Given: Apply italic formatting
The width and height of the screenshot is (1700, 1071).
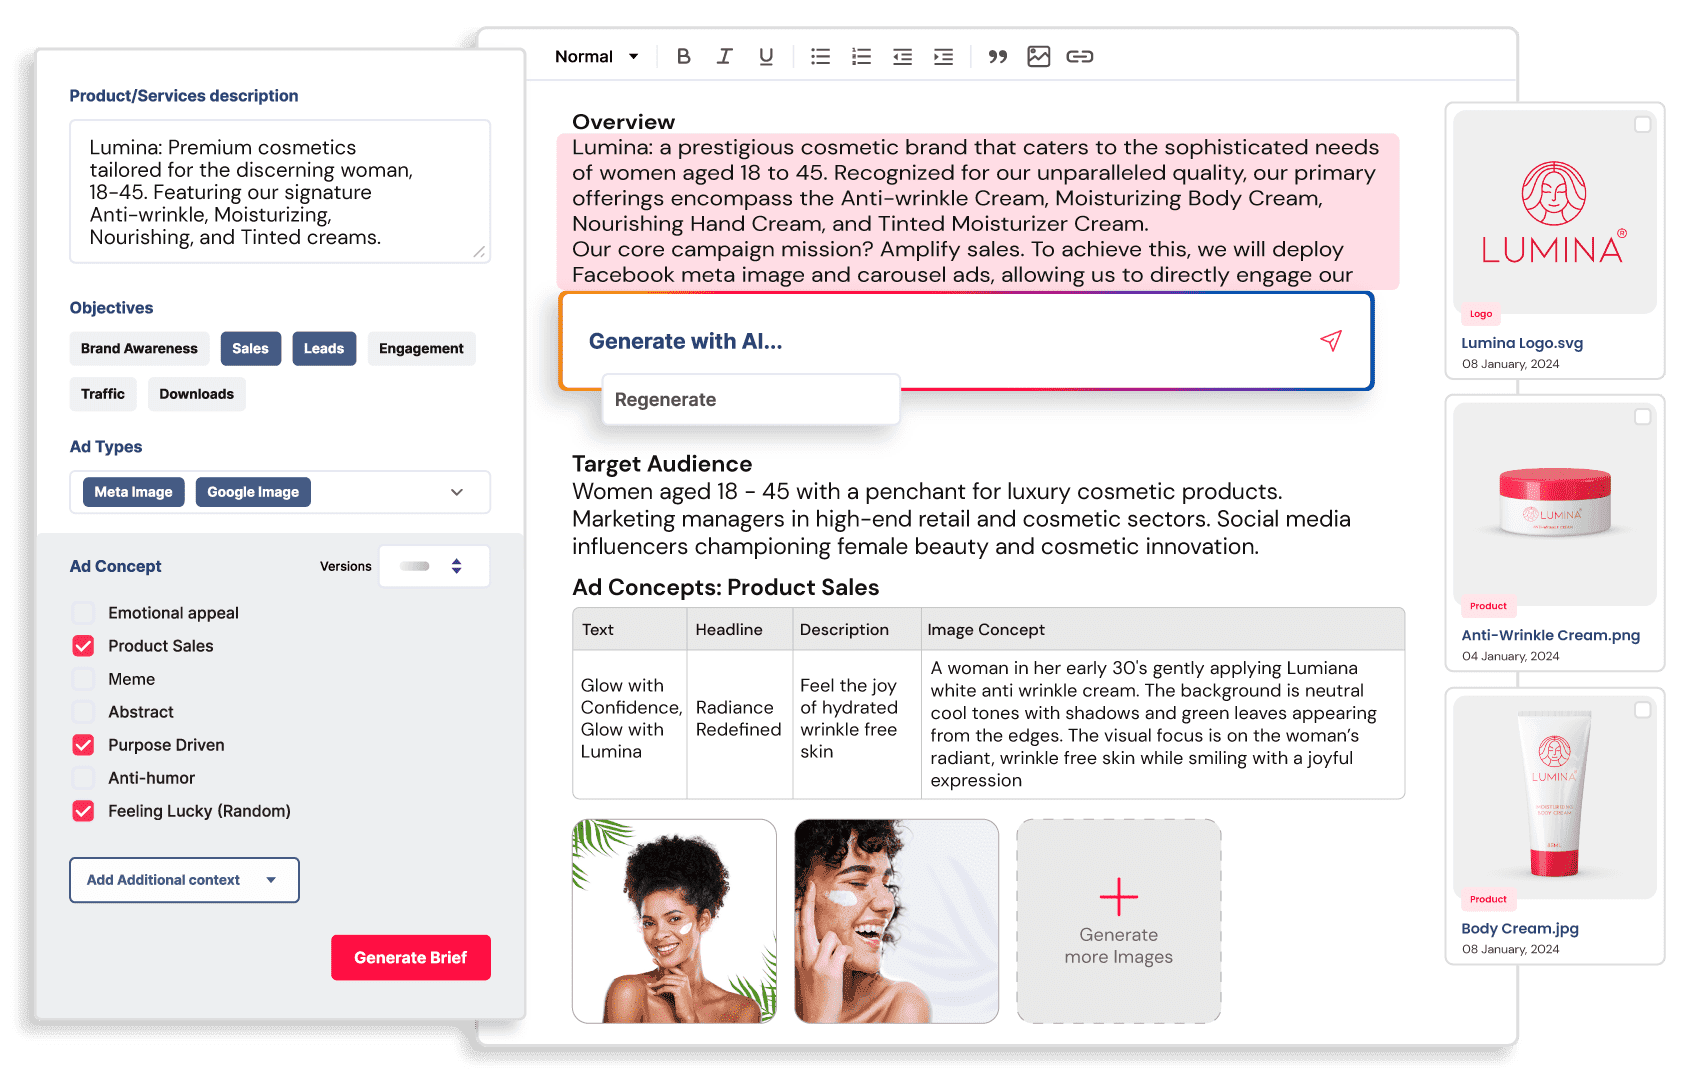Looking at the screenshot, I should (725, 56).
